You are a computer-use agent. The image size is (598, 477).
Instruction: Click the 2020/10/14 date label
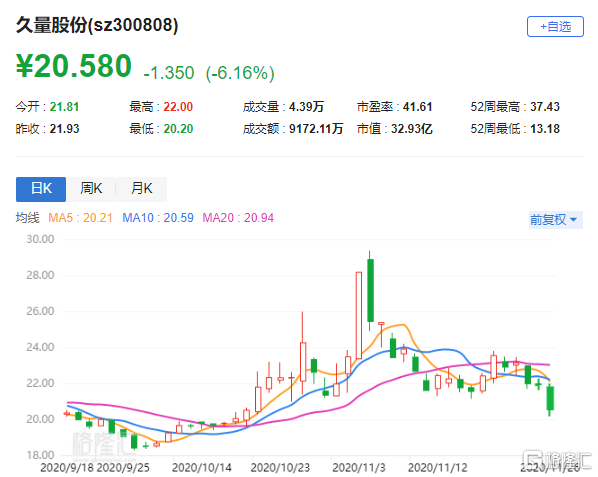[x=202, y=468]
